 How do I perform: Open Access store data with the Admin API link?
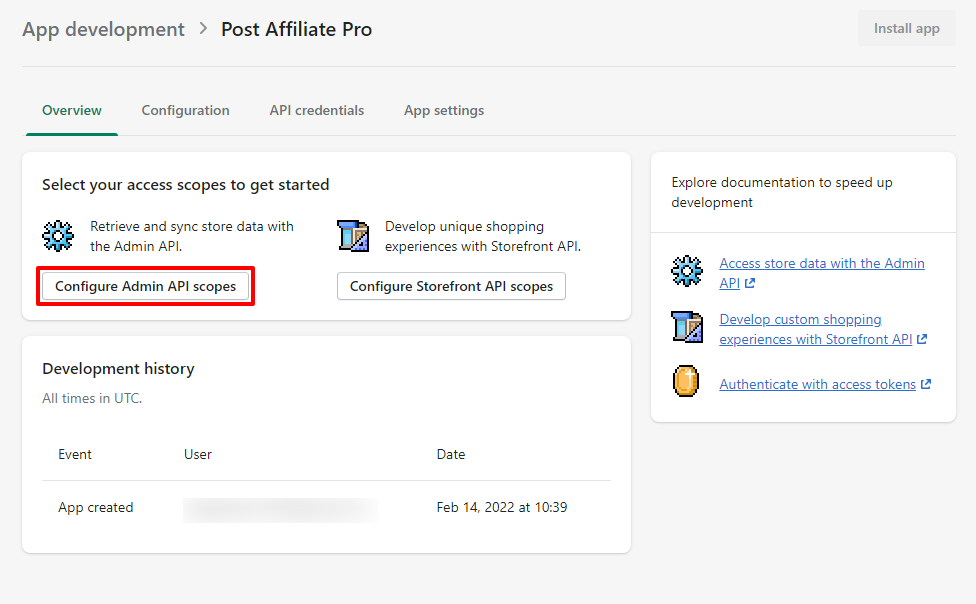pyautogui.click(x=821, y=264)
